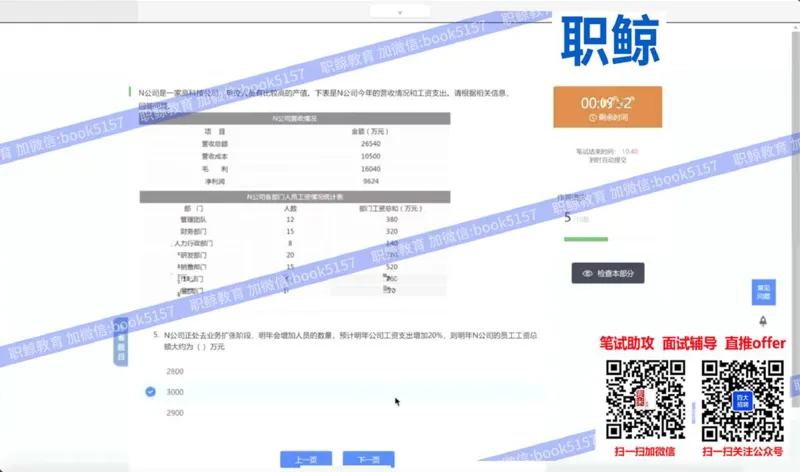The height and width of the screenshot is (472, 800).
Task: Click 研发部门 headcount 20
Action: [290, 255]
